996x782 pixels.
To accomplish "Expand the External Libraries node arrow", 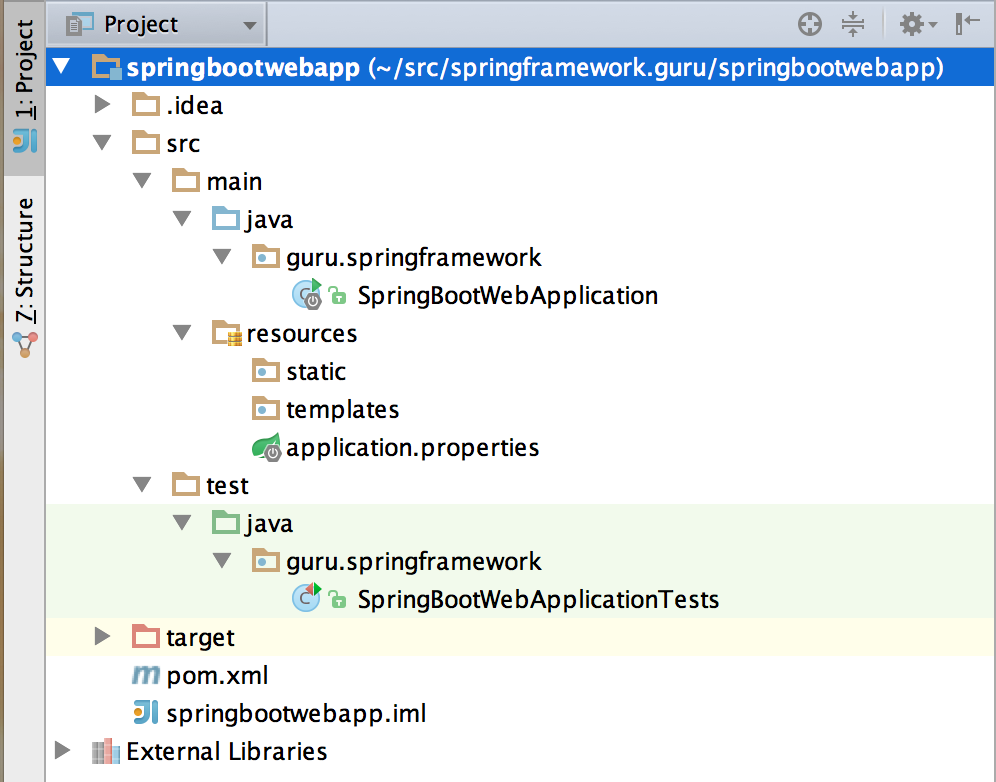I will (62, 750).
